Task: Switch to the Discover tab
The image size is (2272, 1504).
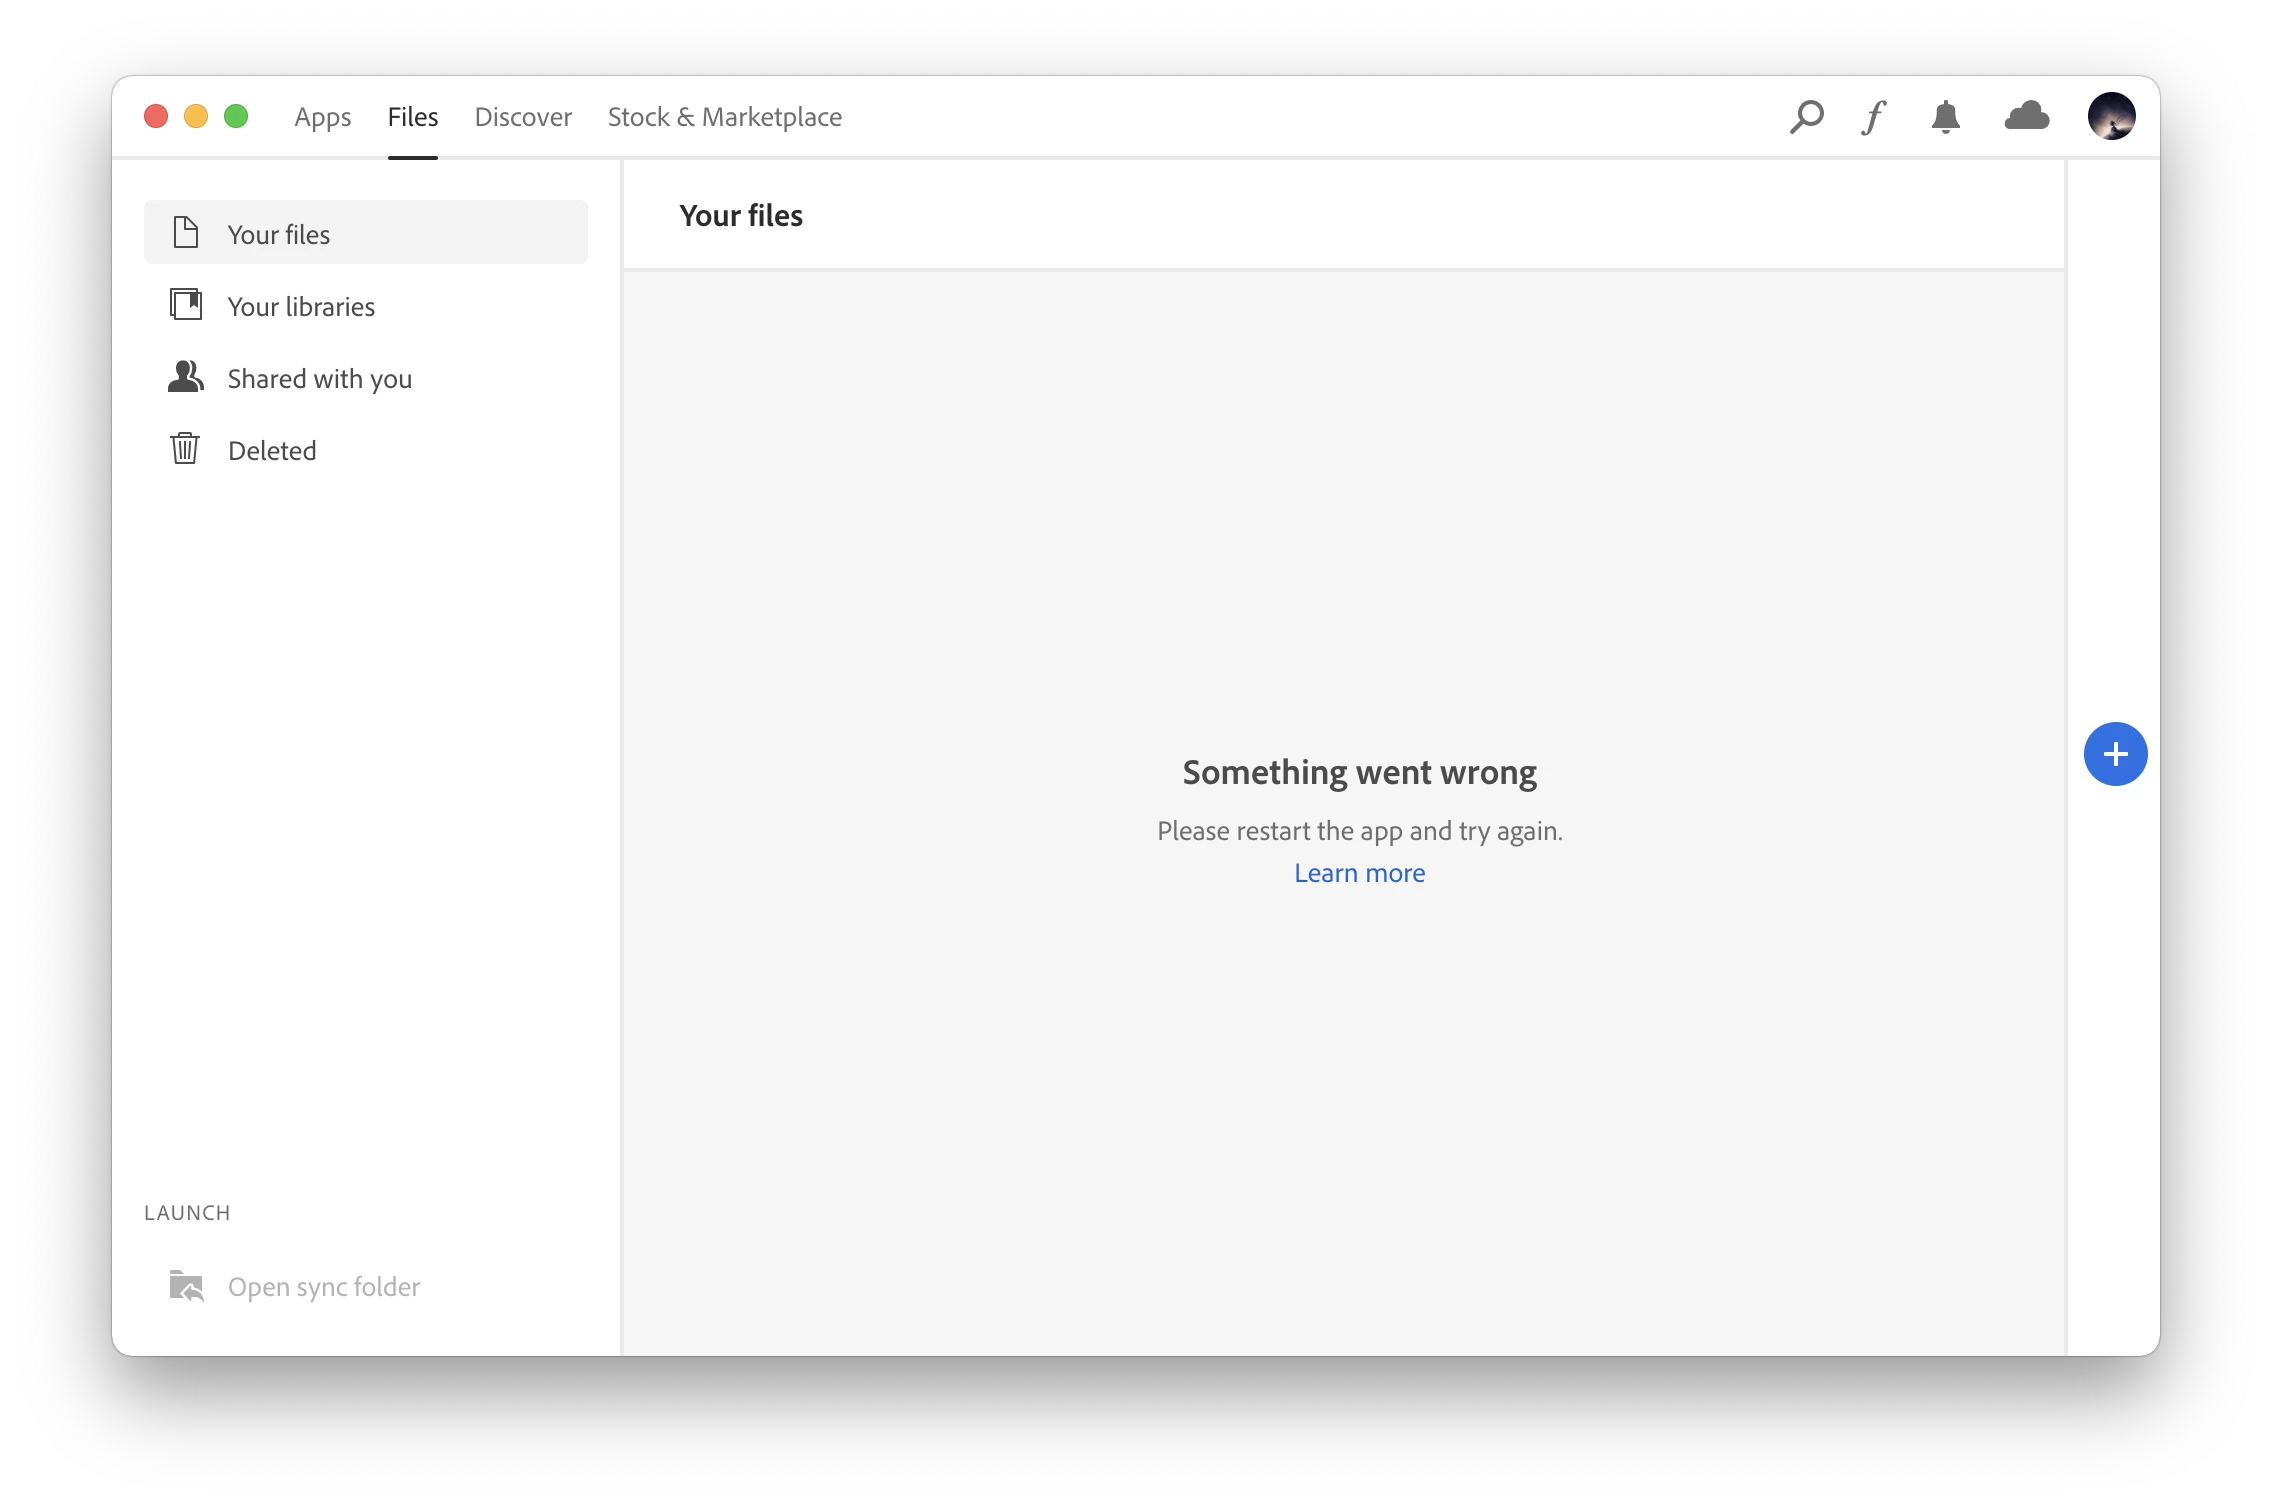Action: point(523,117)
